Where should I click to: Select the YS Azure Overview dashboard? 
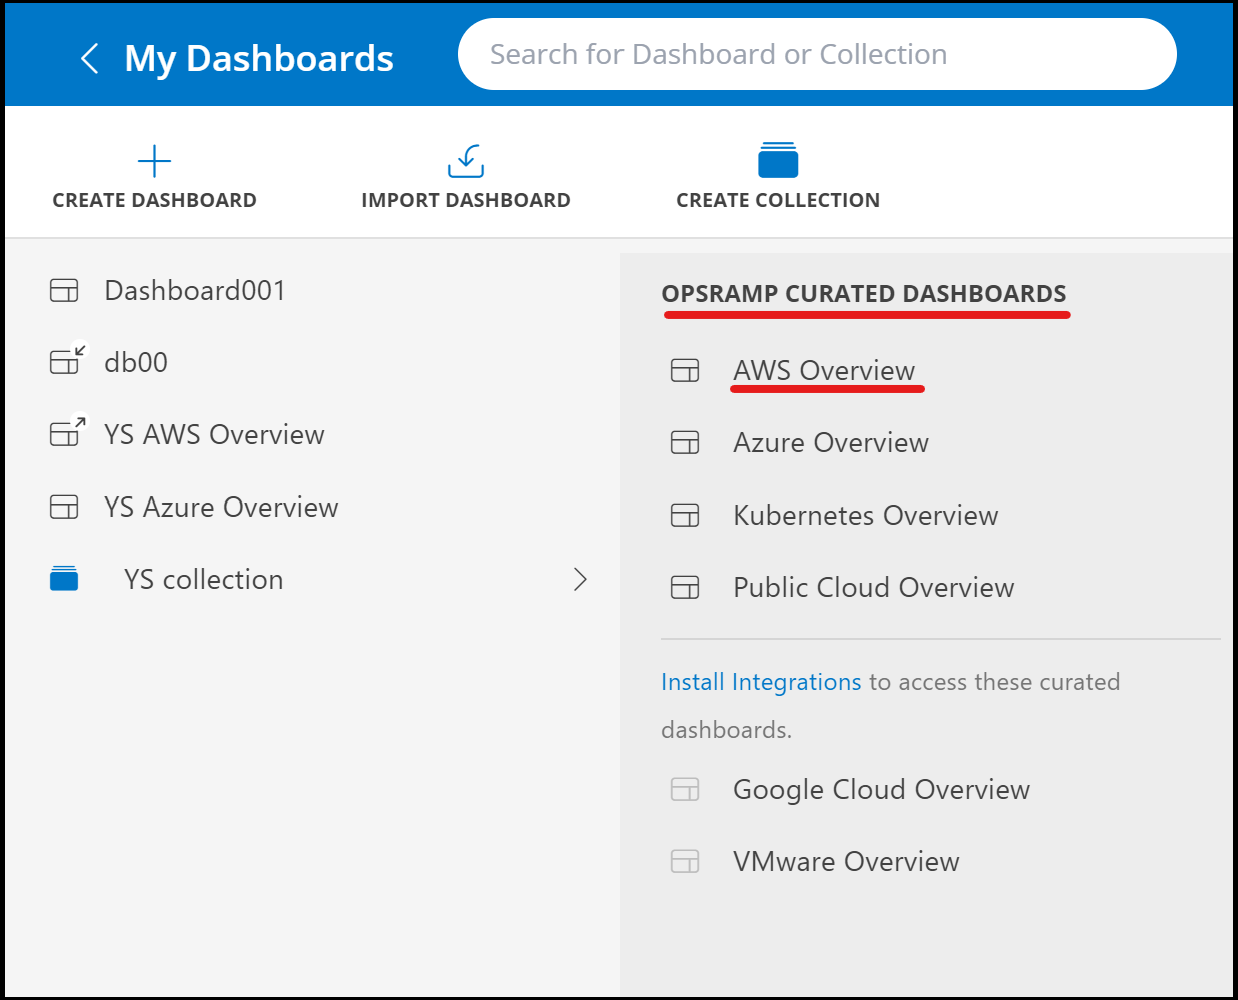tap(221, 507)
